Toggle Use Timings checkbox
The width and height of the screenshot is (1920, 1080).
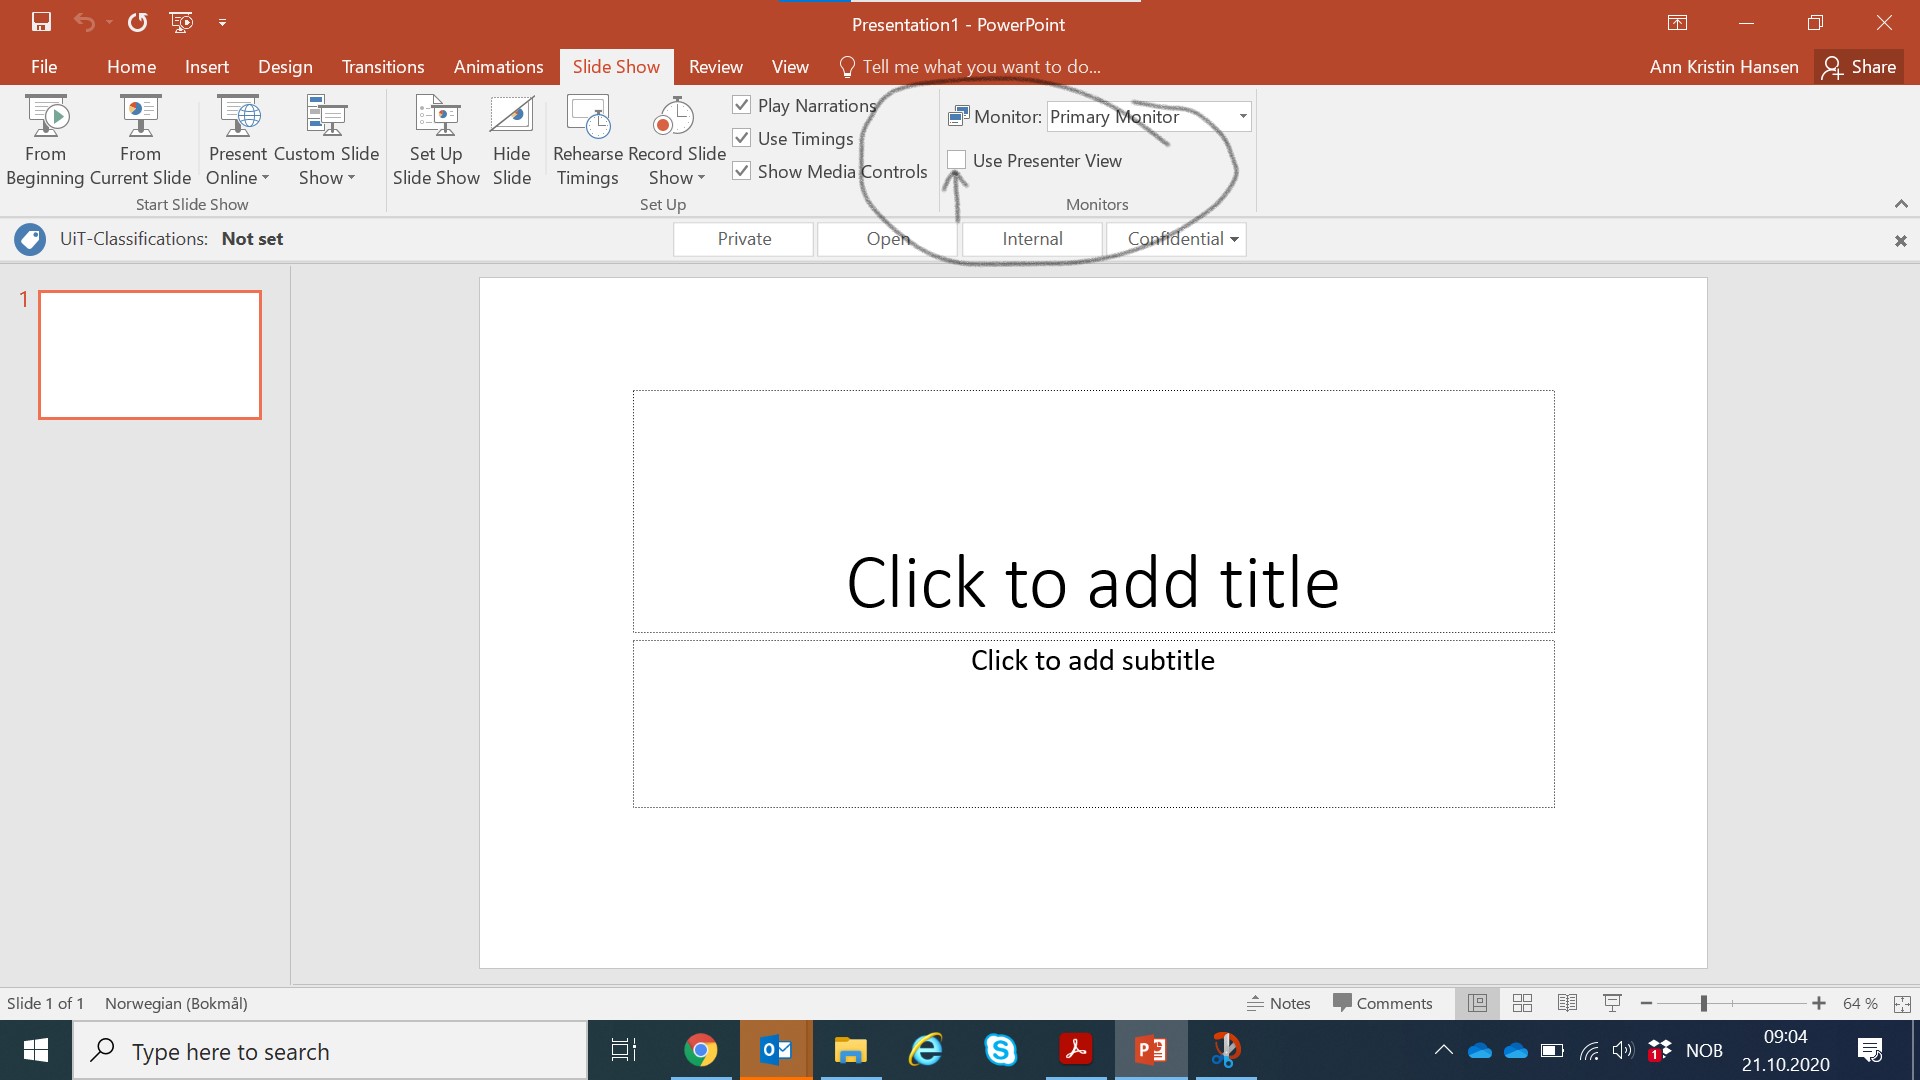pyautogui.click(x=742, y=138)
